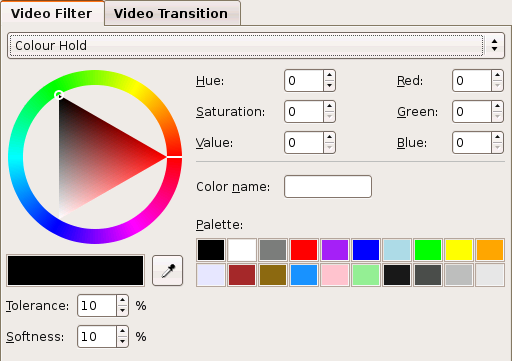This screenshot has height=361, width=512.
Task: Select the orange palette colour
Action: pos(490,250)
